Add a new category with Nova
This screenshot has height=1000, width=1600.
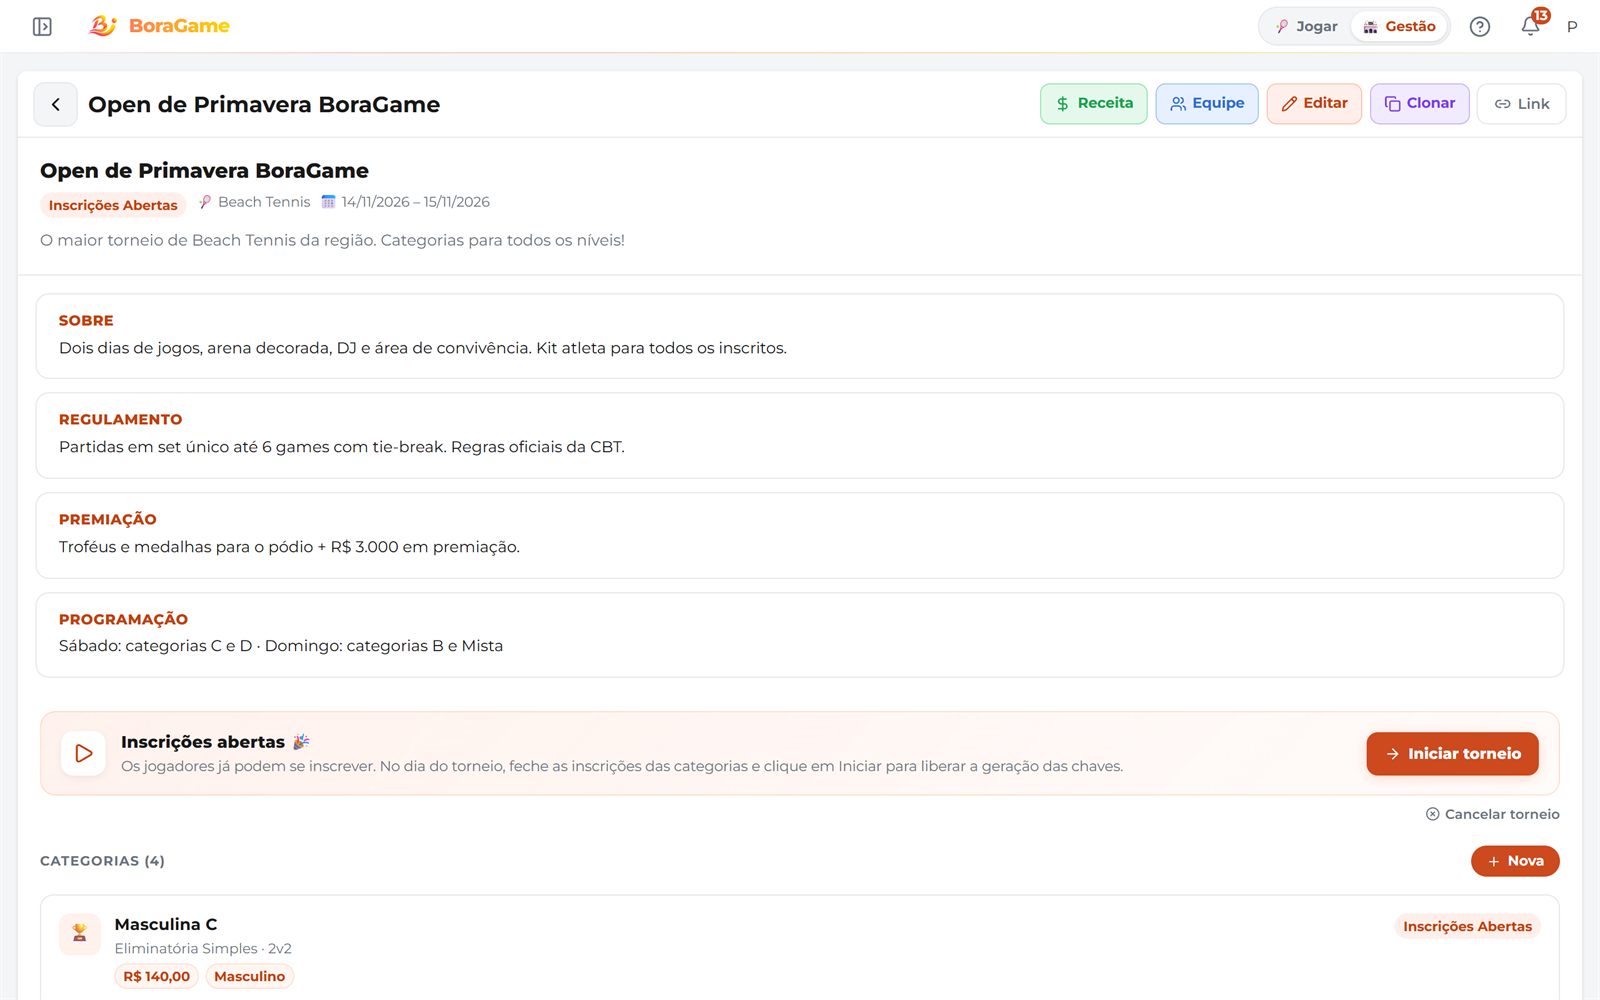[x=1515, y=861]
